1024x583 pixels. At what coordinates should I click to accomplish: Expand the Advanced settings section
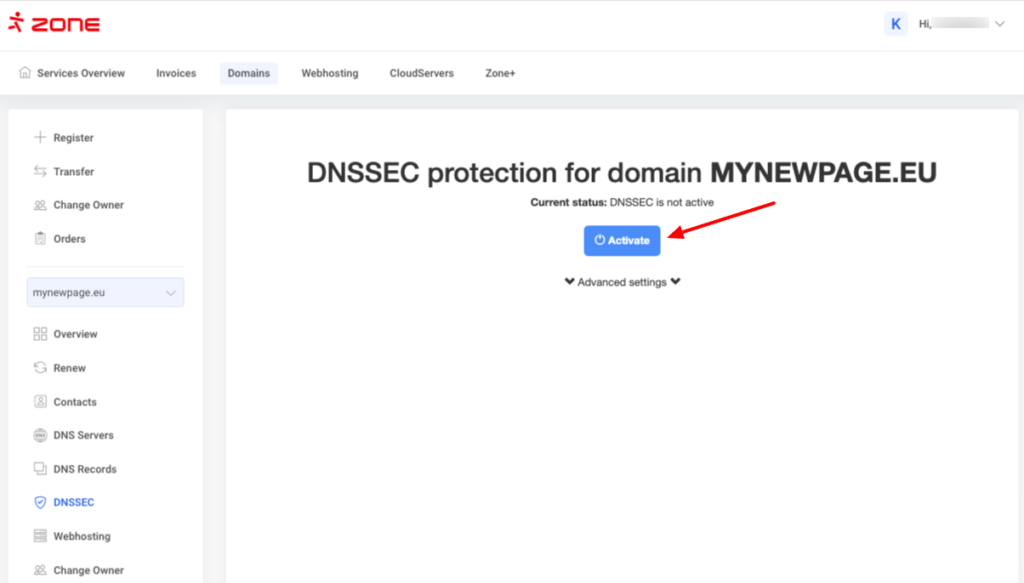point(622,283)
